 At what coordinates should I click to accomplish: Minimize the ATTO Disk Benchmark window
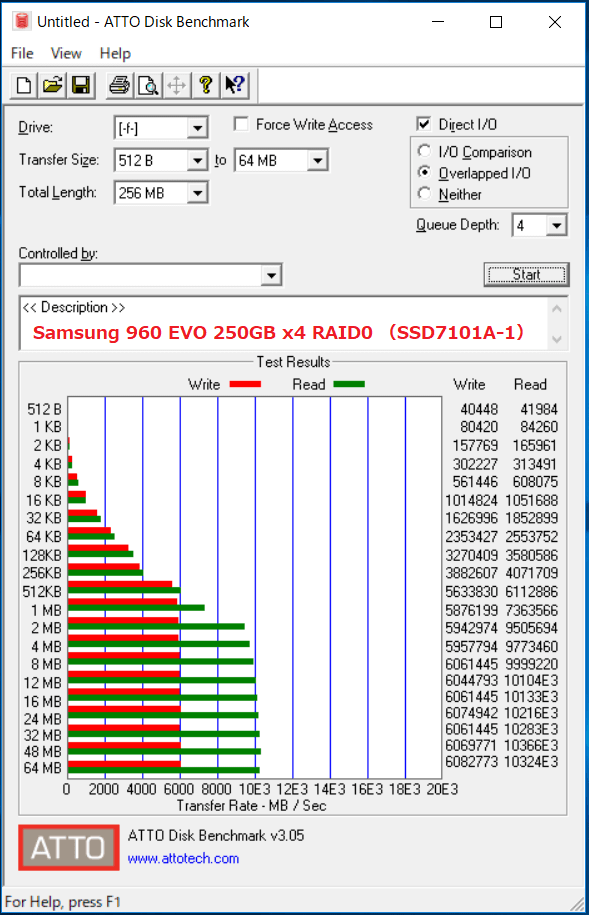click(x=438, y=22)
